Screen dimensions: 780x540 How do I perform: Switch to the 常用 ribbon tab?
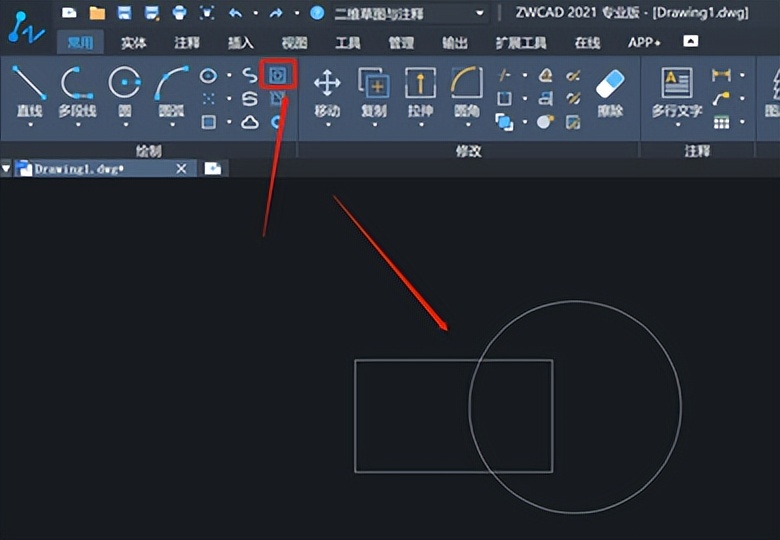pos(80,43)
